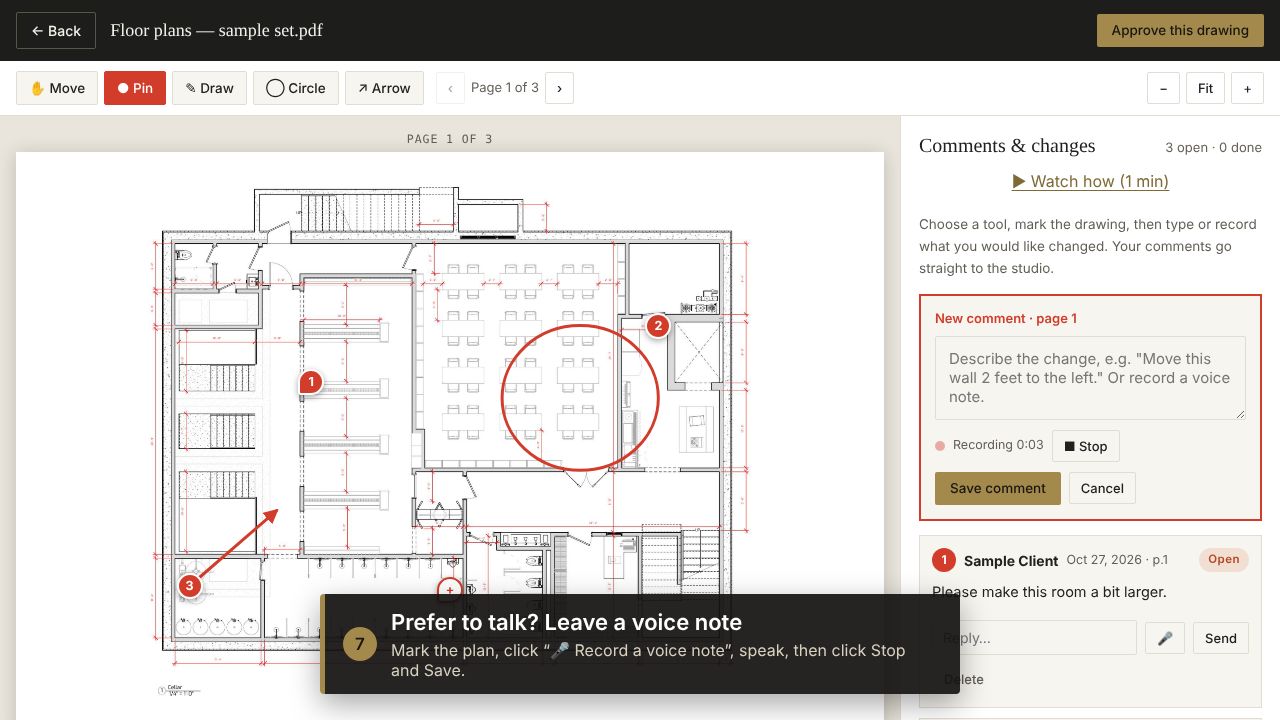Open pin 2 on the floor plan
Screen dimensions: 1280x720
pyautogui.click(x=657, y=326)
